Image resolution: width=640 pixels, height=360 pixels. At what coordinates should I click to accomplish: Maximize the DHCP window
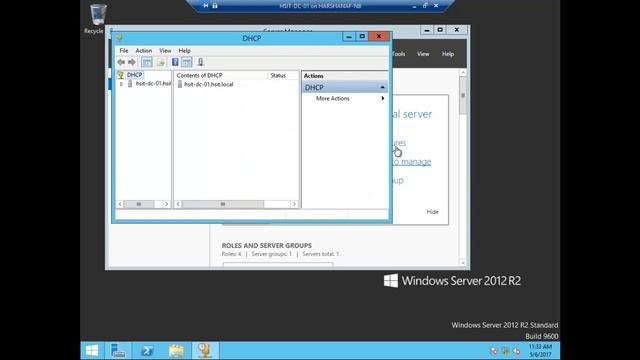pyautogui.click(x=362, y=37)
